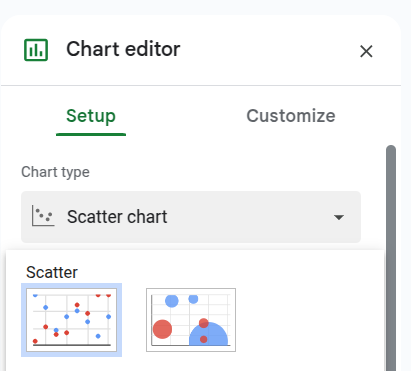
Task: Click the Chart editor vertical scrollbar
Action: [x=391, y=258]
